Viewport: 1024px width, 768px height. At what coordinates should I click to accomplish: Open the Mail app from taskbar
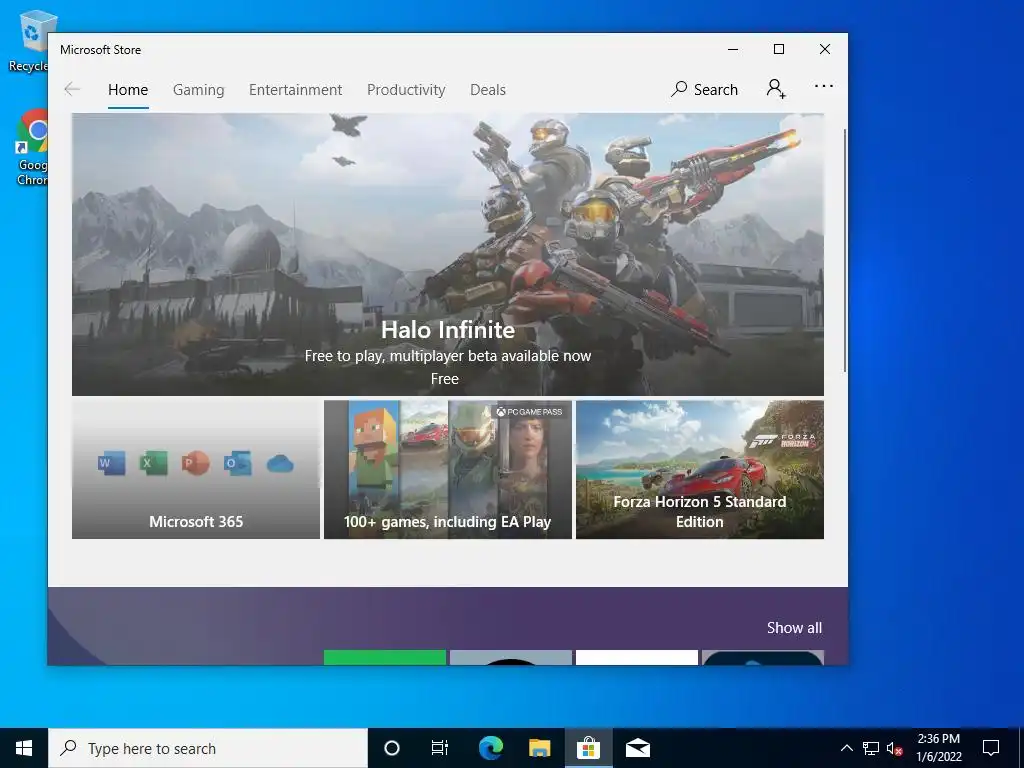637,748
